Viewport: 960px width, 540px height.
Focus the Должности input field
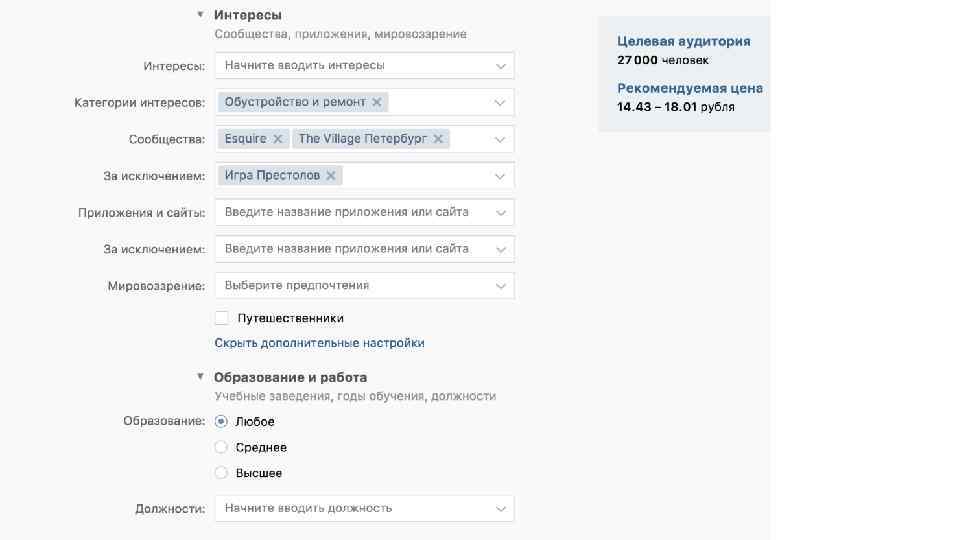click(x=350, y=508)
